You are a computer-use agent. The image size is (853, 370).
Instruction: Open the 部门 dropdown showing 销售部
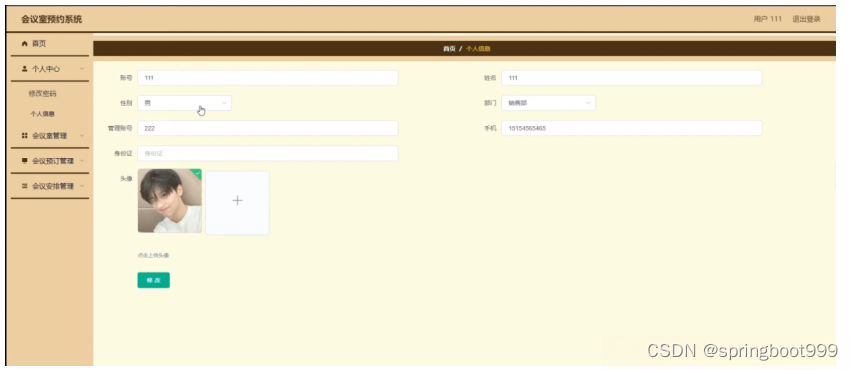click(x=548, y=103)
